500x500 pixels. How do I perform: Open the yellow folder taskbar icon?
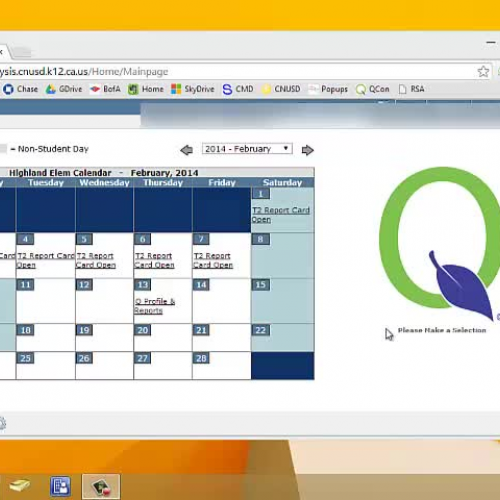coord(20,486)
